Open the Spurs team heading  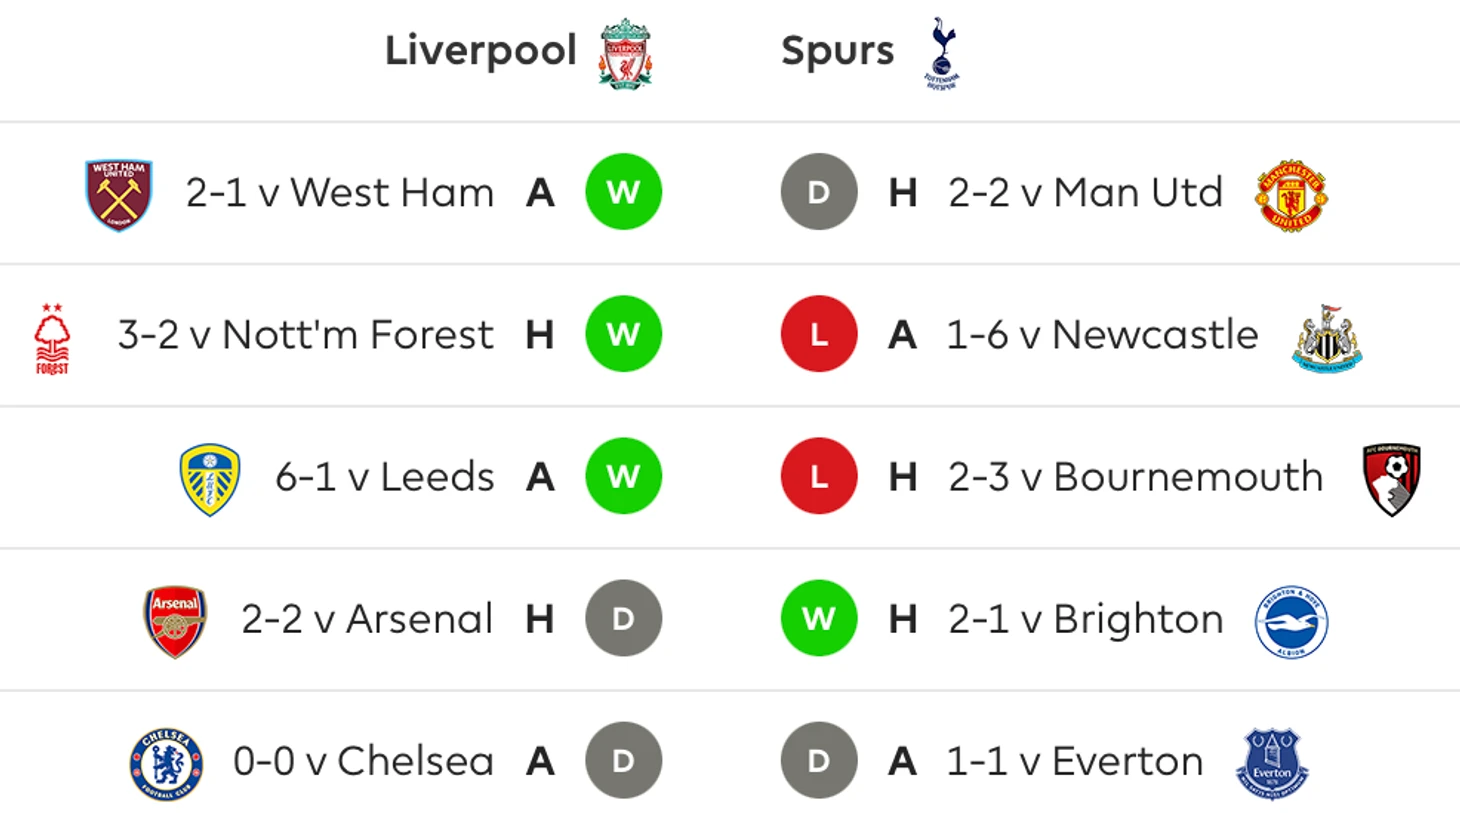[838, 51]
